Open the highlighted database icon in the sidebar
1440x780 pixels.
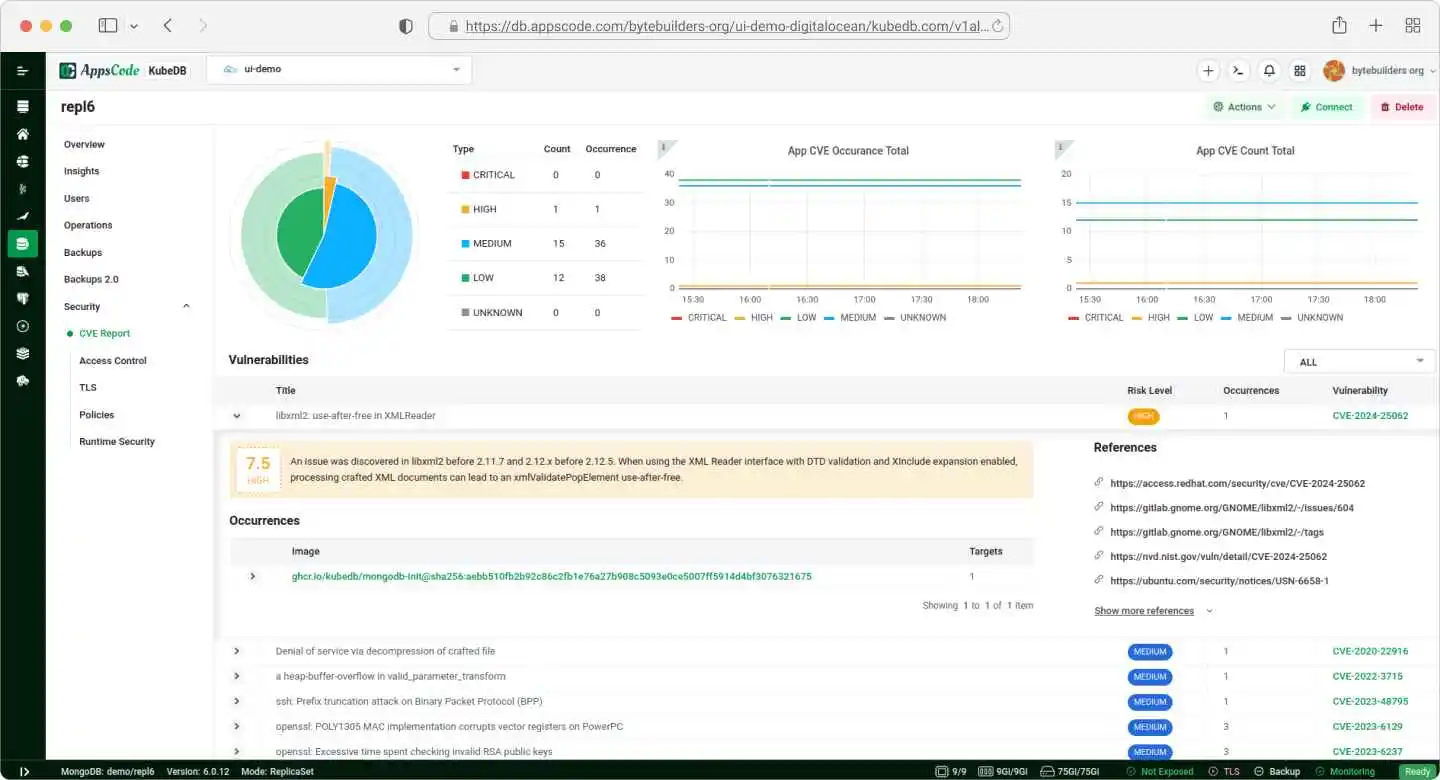point(23,243)
